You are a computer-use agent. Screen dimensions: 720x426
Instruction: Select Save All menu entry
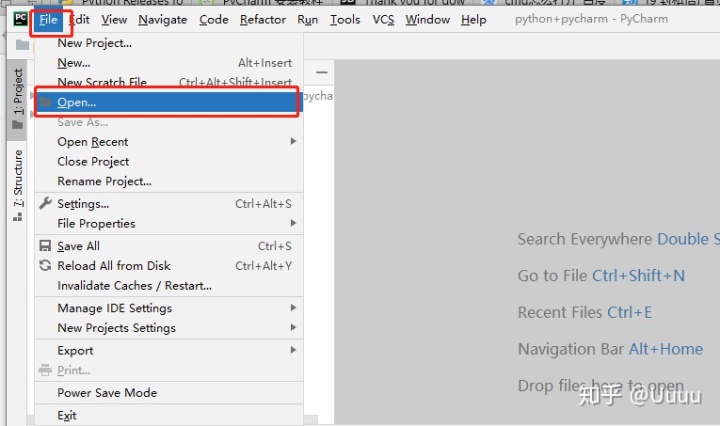[169, 246]
